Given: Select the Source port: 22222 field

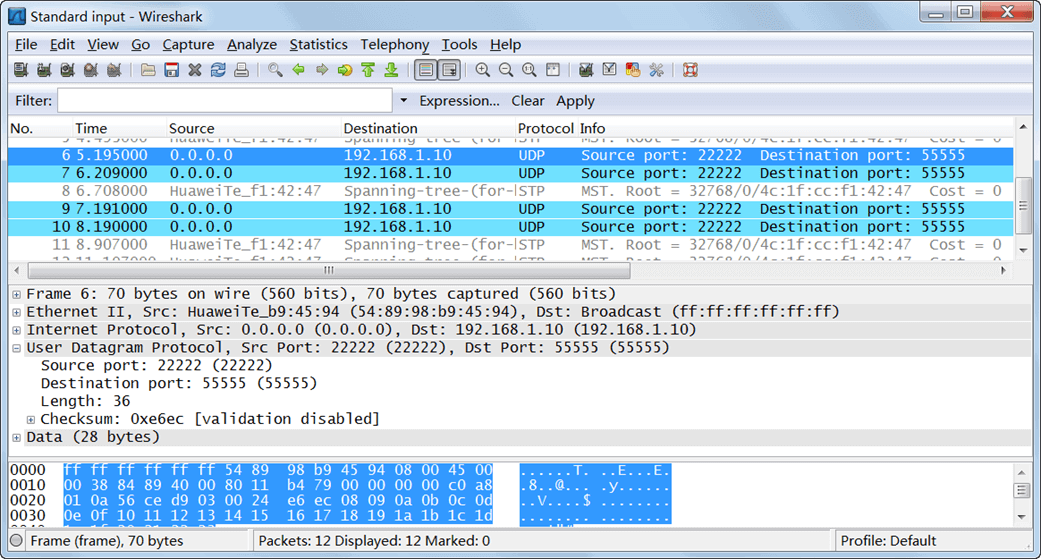Looking at the screenshot, I should (x=157, y=365).
